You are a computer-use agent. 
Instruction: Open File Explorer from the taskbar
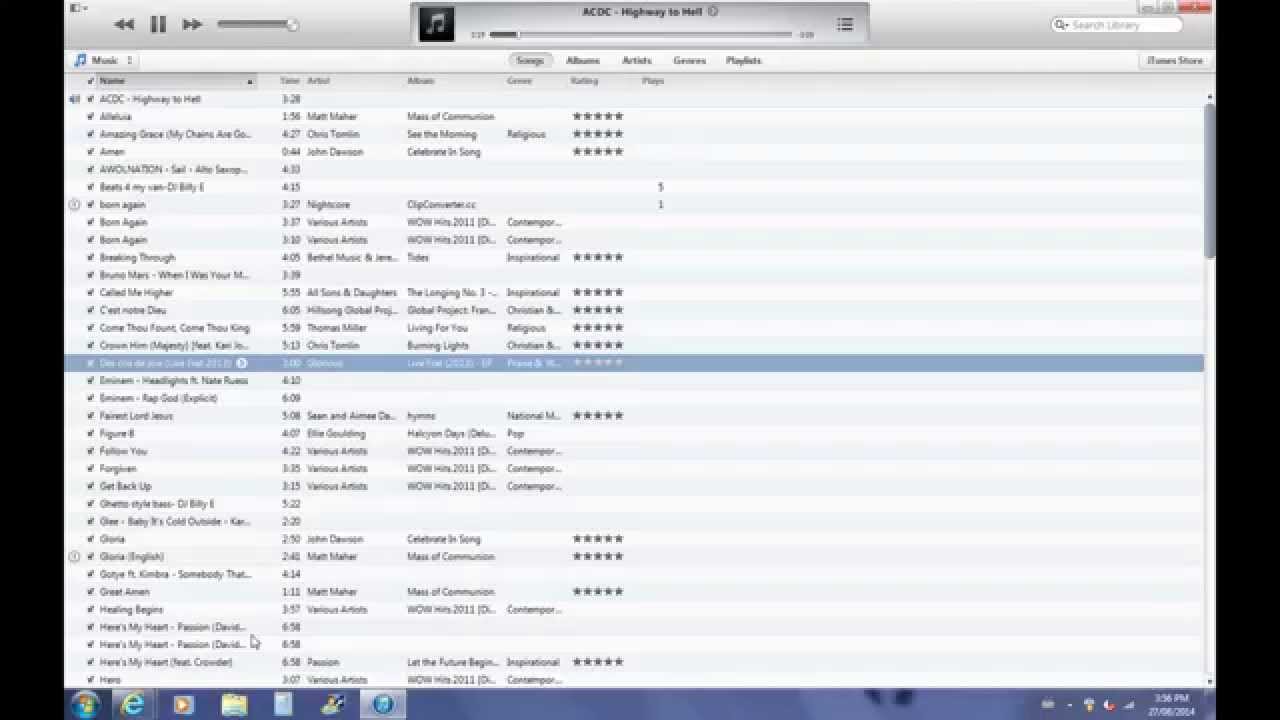(x=234, y=704)
